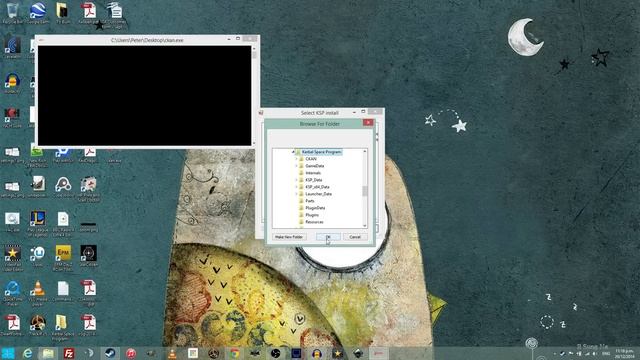Open File Explorer from the taskbar

click(x=48, y=353)
